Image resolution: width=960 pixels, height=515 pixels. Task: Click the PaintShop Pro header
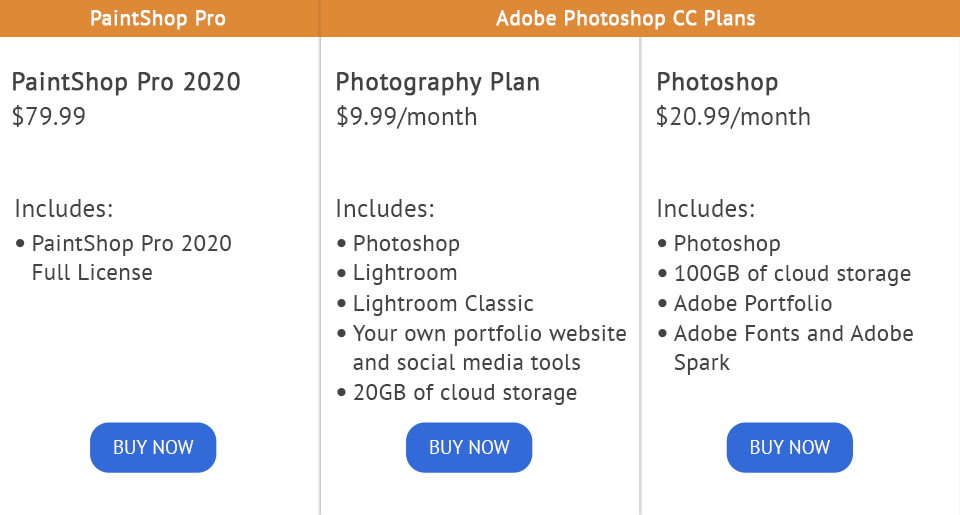click(x=158, y=18)
